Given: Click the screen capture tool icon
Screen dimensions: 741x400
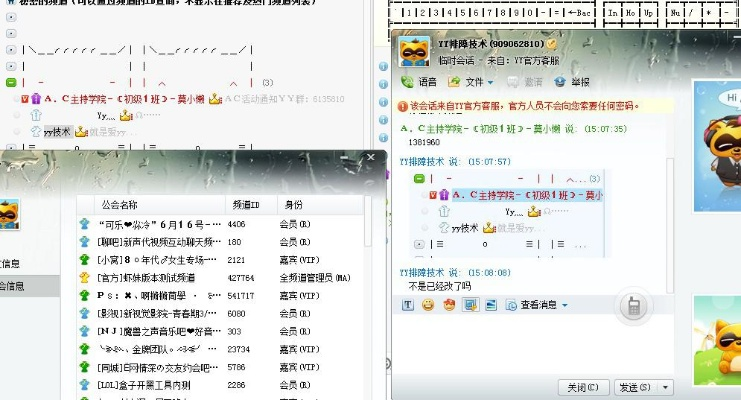Looking at the screenshot, I should coord(470,305).
